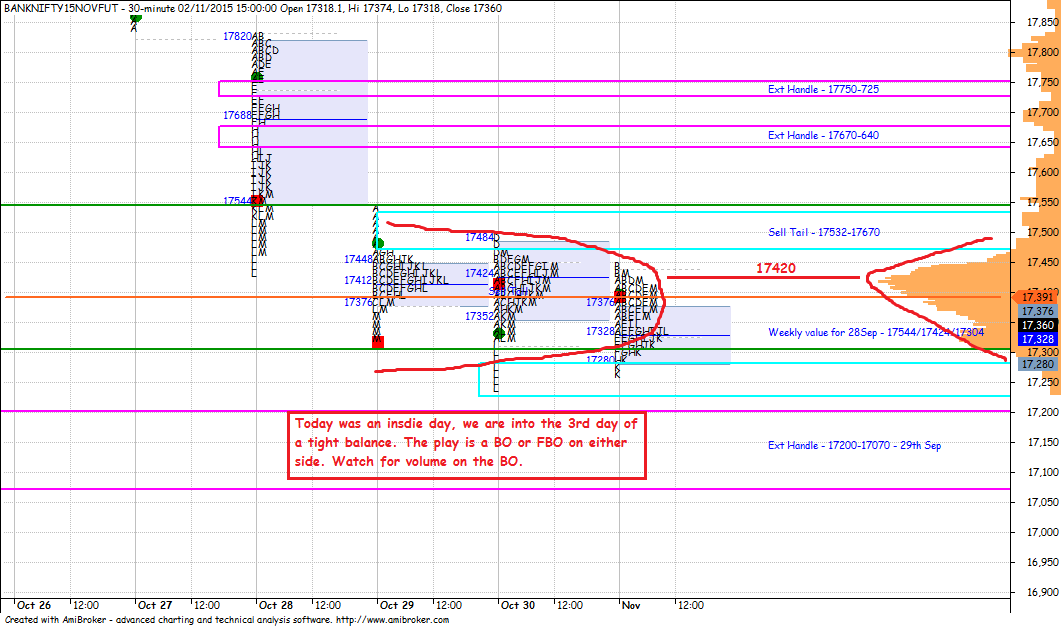
Task: Click the blue 17484 profile label
Action: click(479, 237)
